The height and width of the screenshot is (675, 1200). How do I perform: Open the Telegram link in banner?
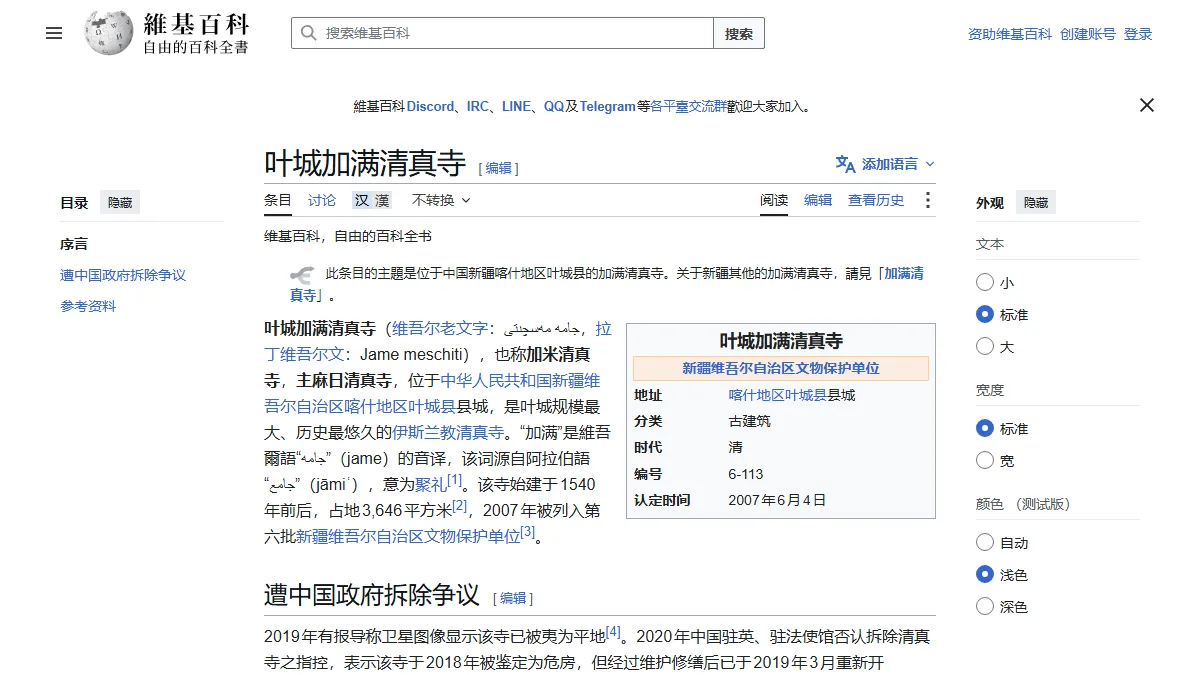click(x=608, y=106)
